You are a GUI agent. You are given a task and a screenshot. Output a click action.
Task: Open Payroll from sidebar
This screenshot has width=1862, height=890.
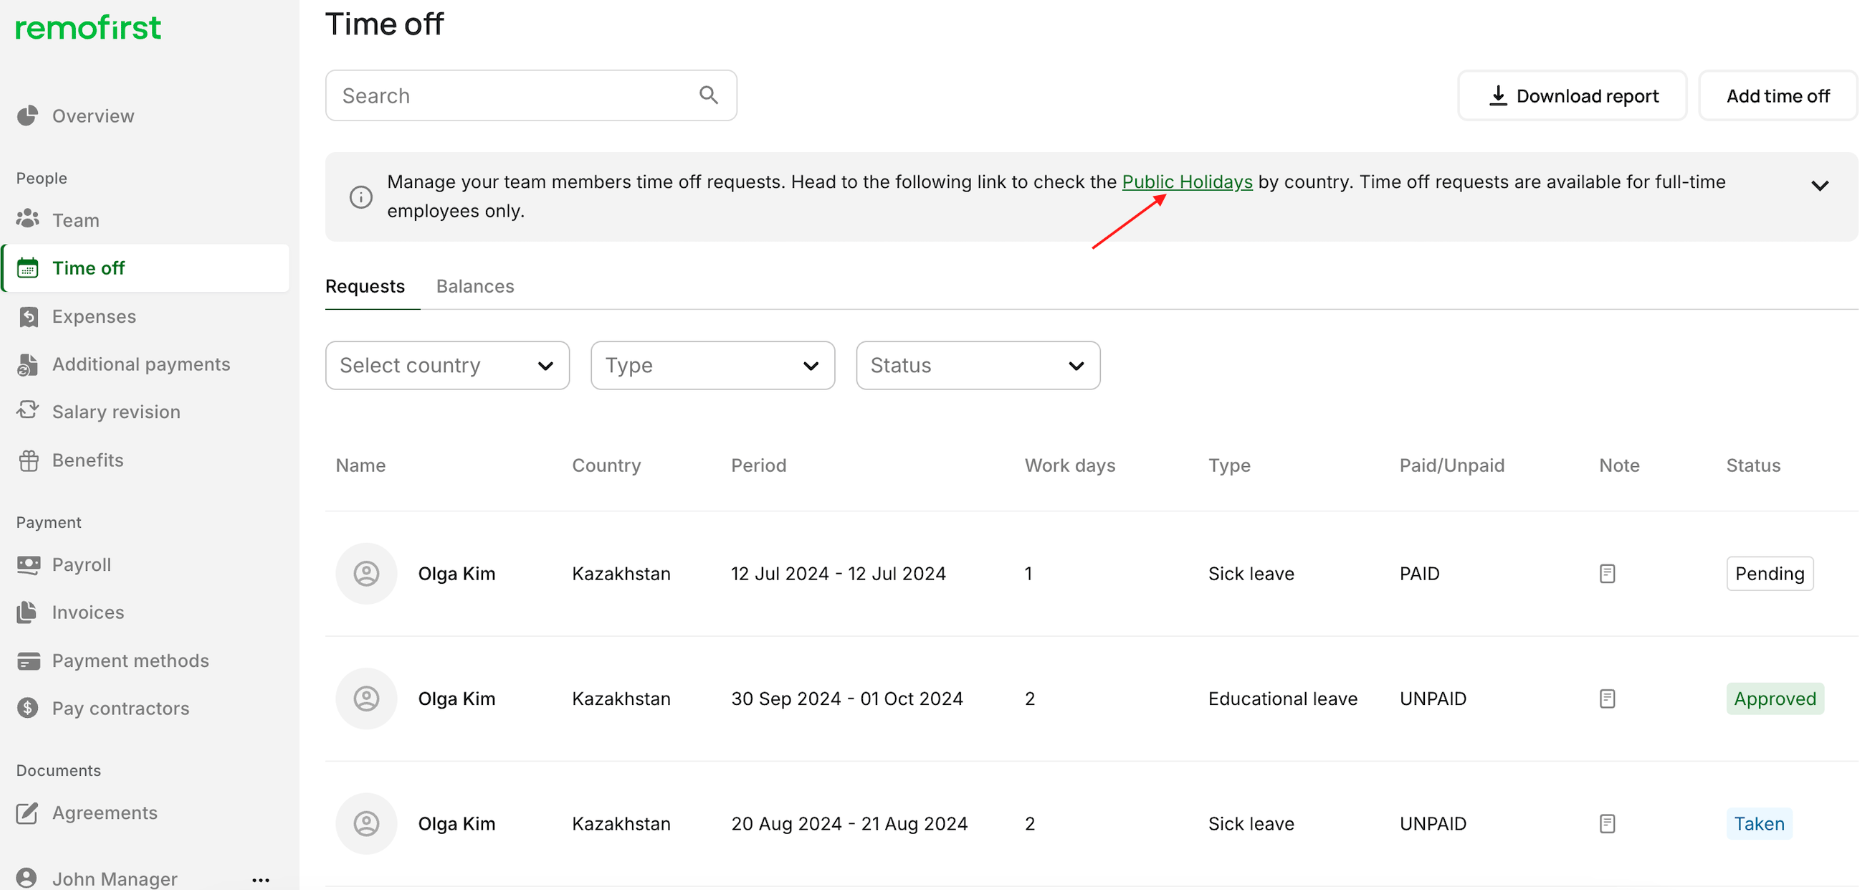click(82, 565)
